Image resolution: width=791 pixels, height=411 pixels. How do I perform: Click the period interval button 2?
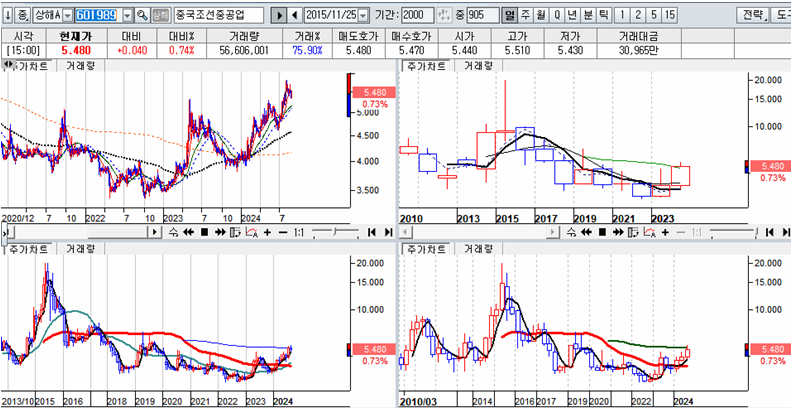[638, 15]
